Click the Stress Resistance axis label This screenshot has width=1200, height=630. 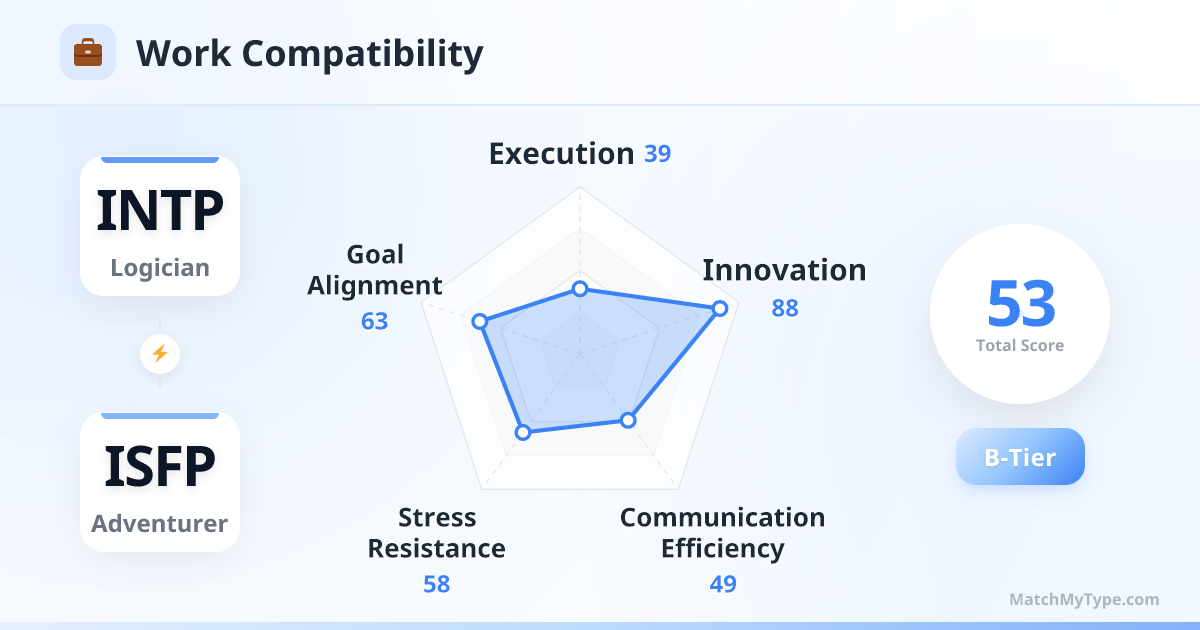pyautogui.click(x=437, y=533)
